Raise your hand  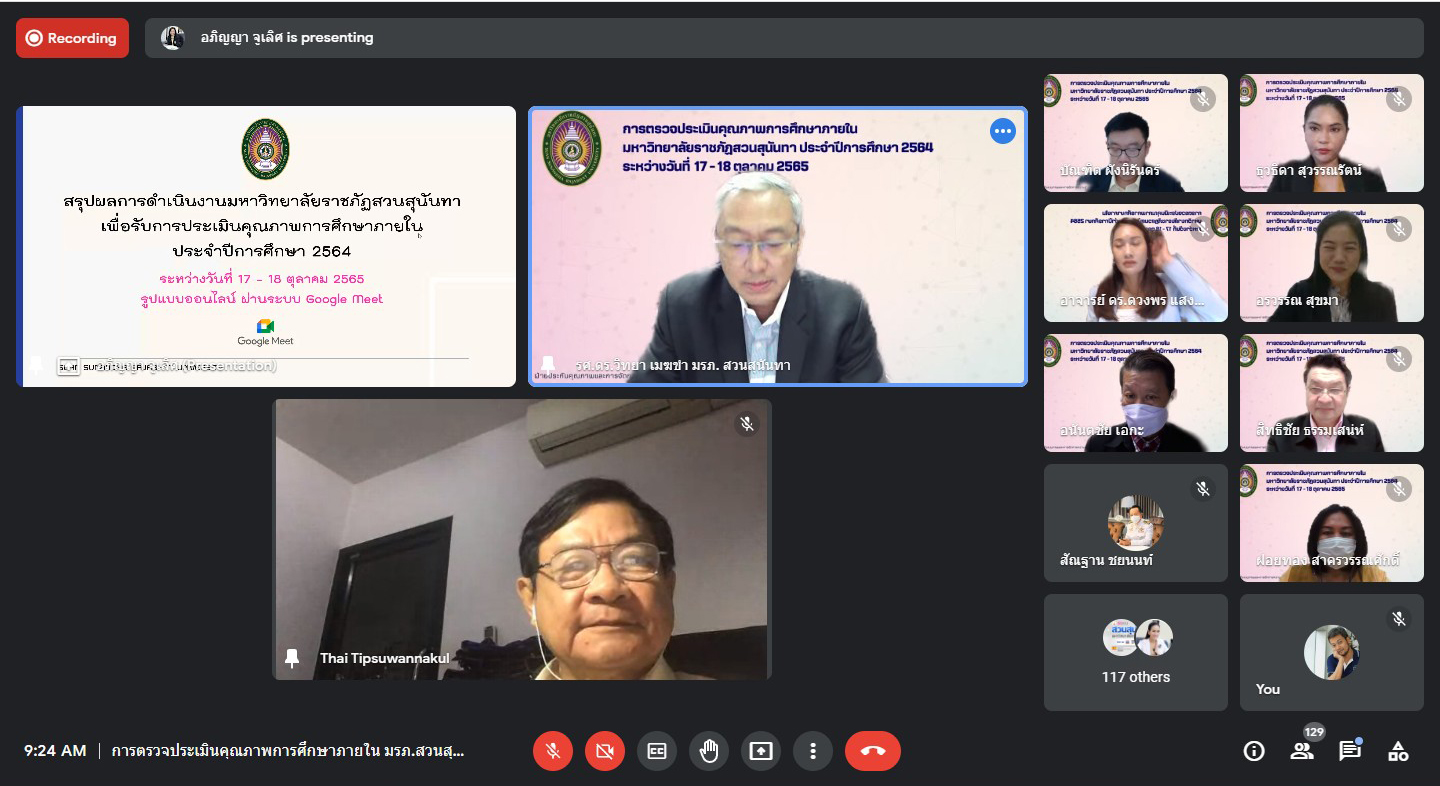[x=709, y=751]
